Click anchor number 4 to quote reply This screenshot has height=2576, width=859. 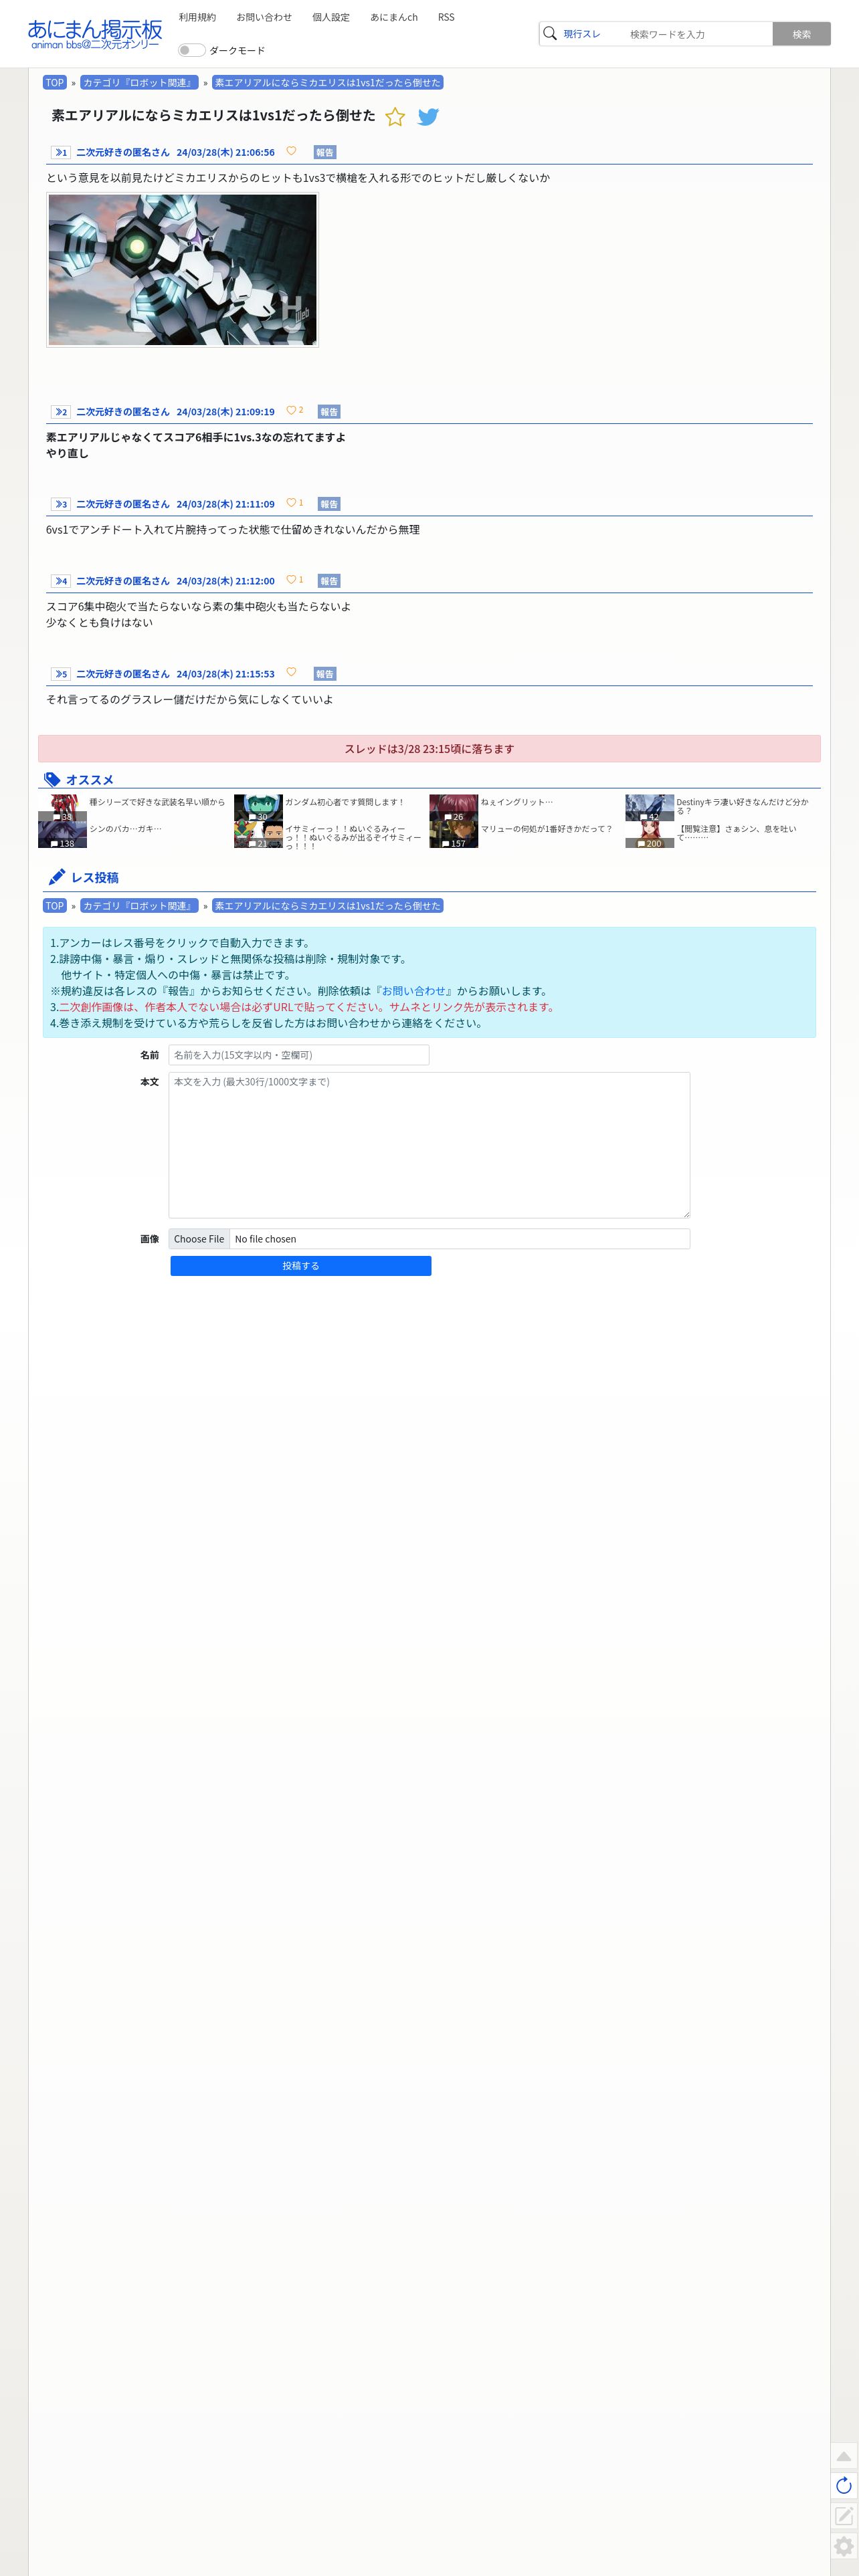61,581
